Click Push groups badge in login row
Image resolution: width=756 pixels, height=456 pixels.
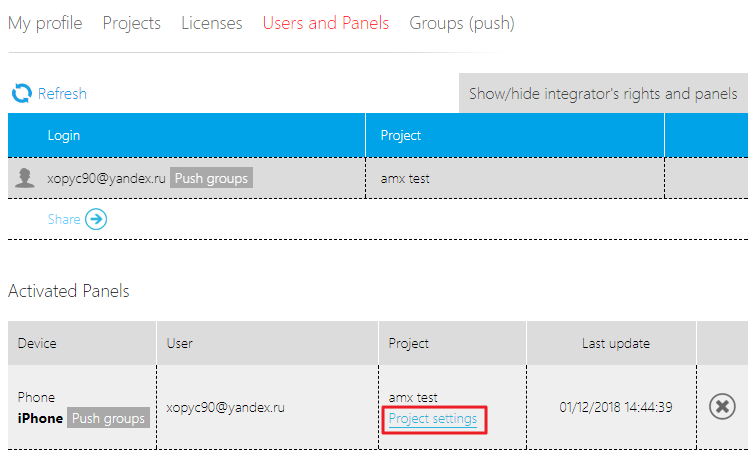210,179
